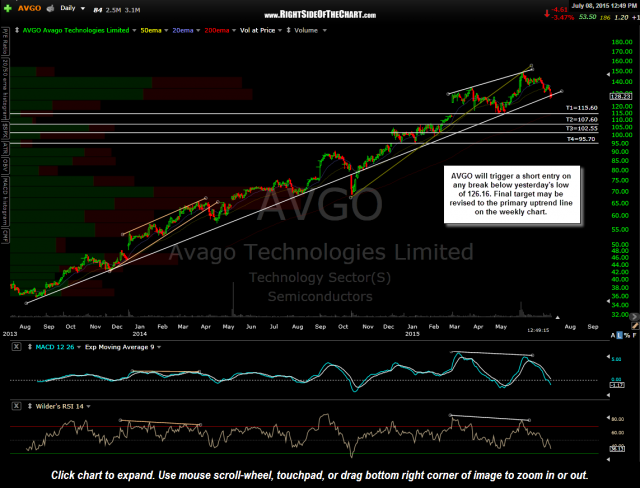Image resolution: width=640 pixels, height=488 pixels.
Task: Click the T2=107.60 target line label
Action: [581, 120]
